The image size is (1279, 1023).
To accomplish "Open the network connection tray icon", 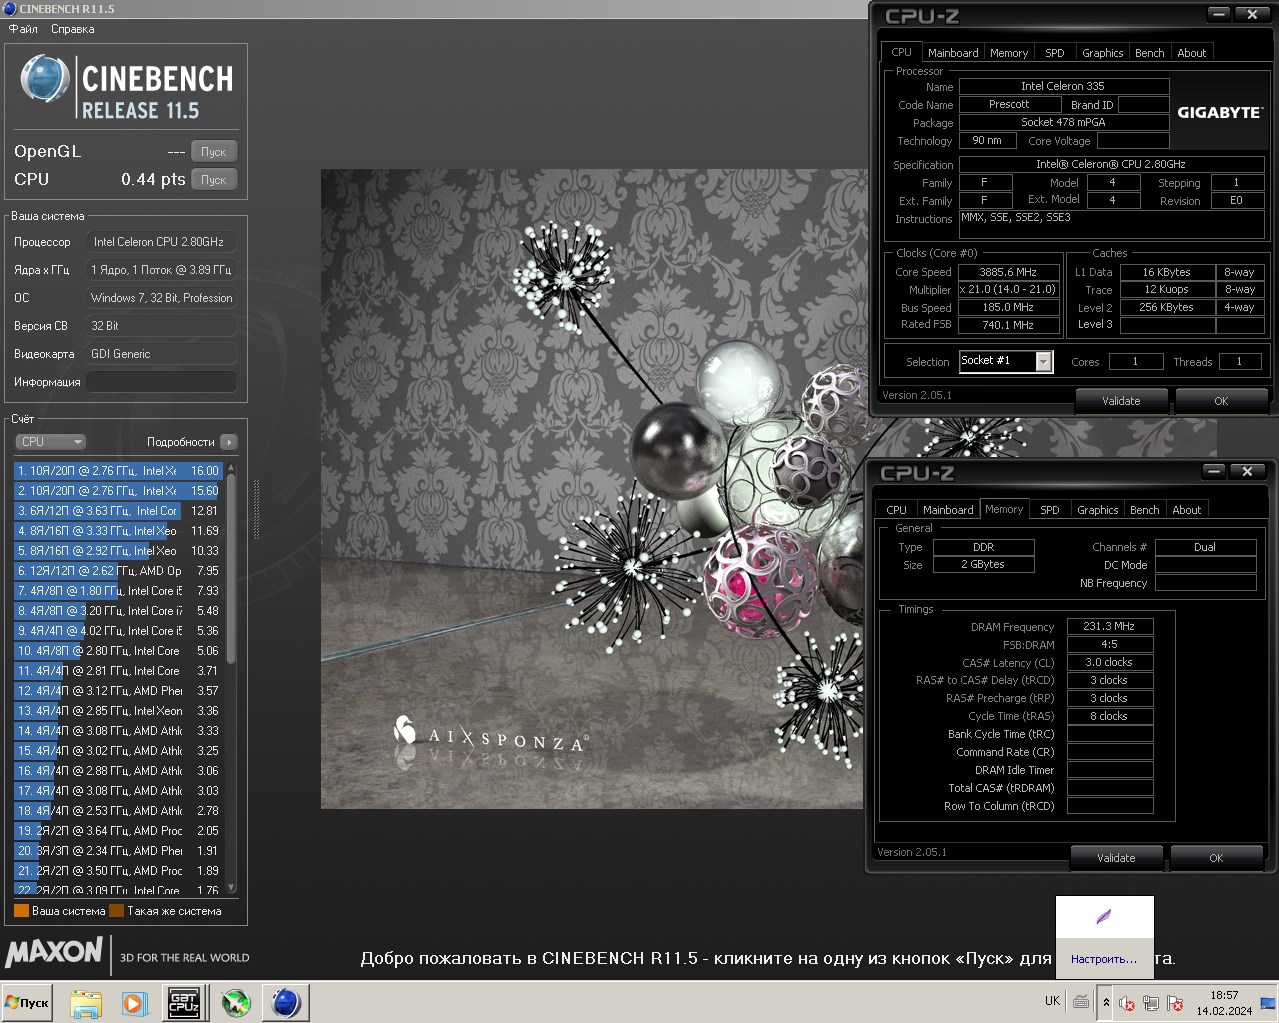I will [x=1151, y=1003].
